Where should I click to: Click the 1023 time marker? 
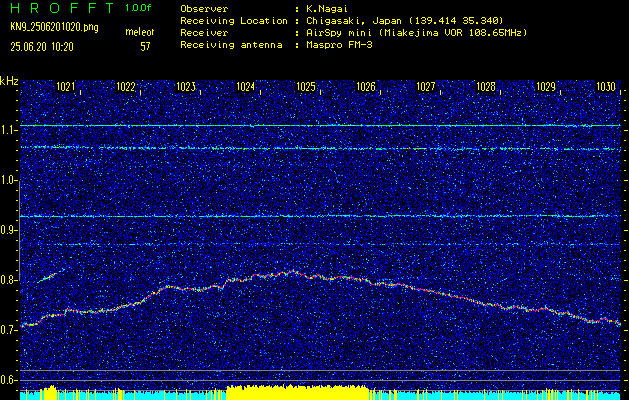pyautogui.click(x=186, y=86)
